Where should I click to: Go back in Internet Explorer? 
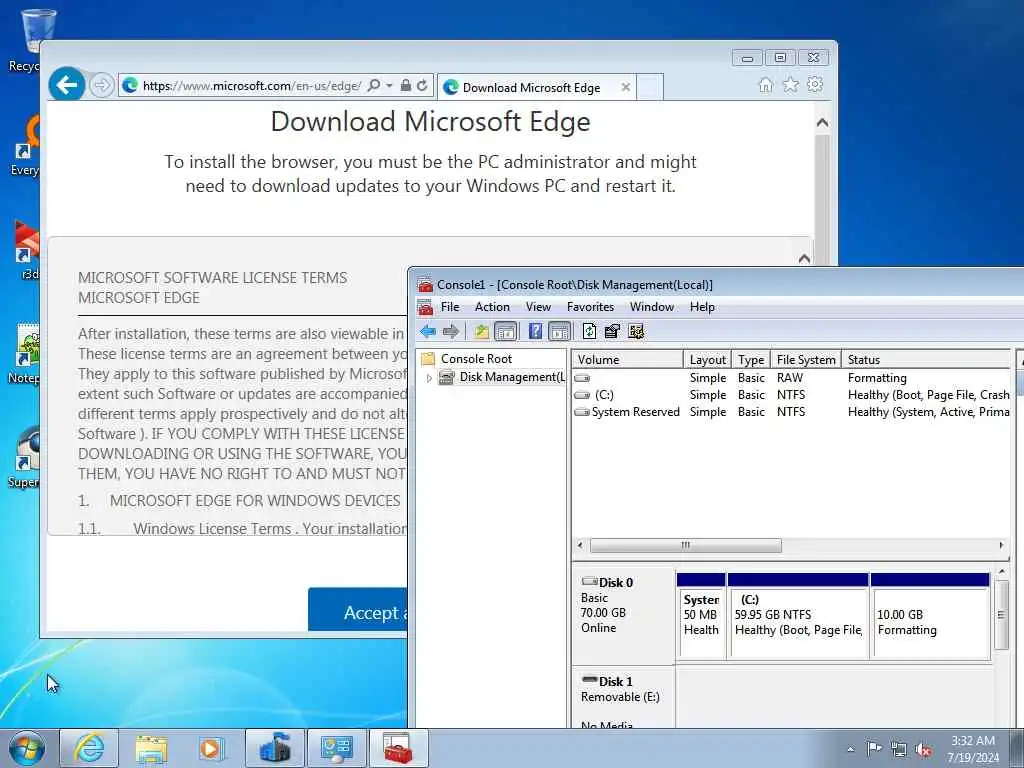pos(67,85)
